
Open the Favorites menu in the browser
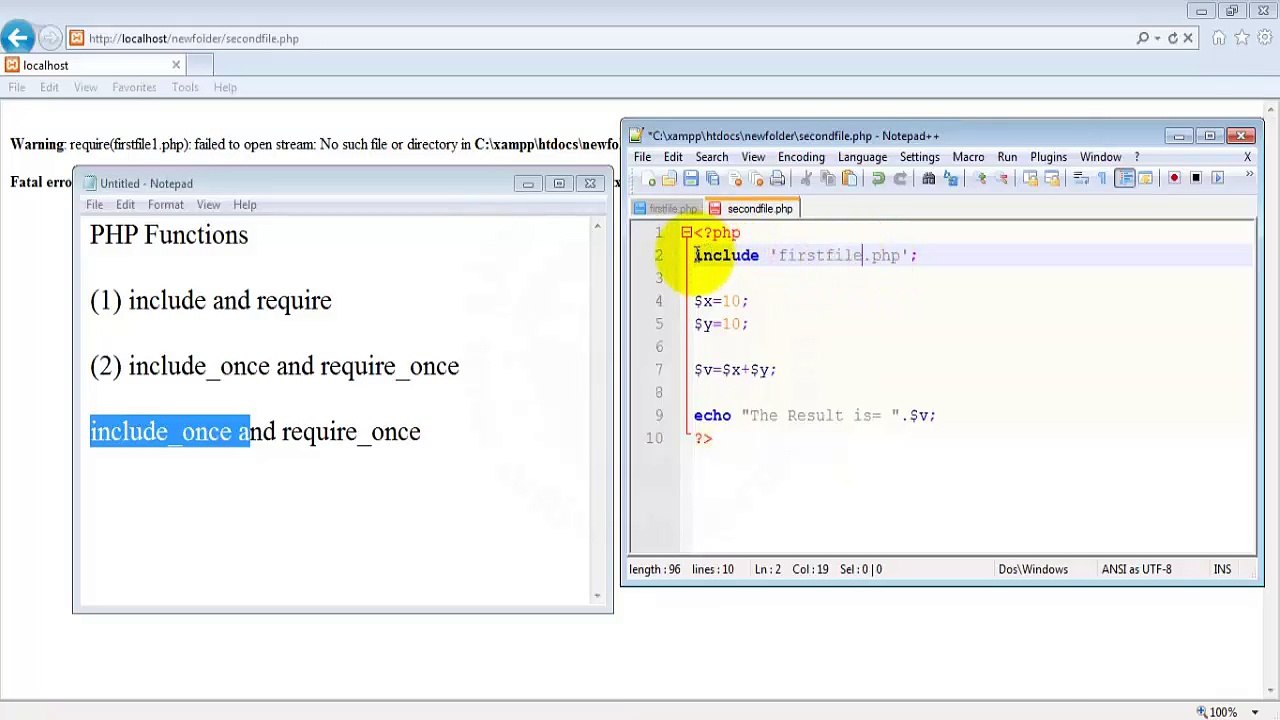(x=134, y=87)
